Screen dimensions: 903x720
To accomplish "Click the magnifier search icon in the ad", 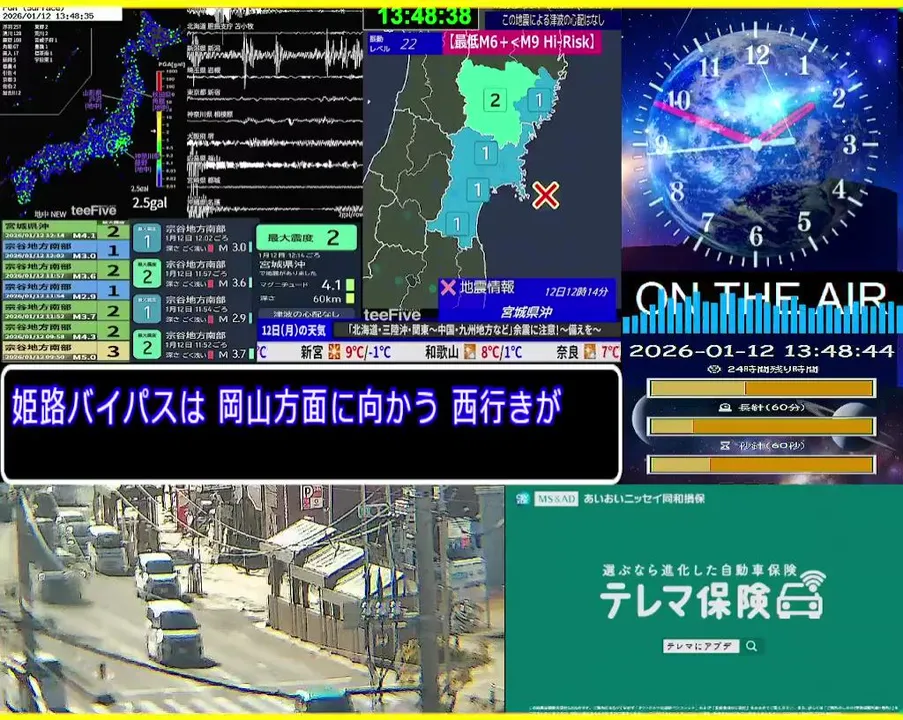I will pos(751,646).
